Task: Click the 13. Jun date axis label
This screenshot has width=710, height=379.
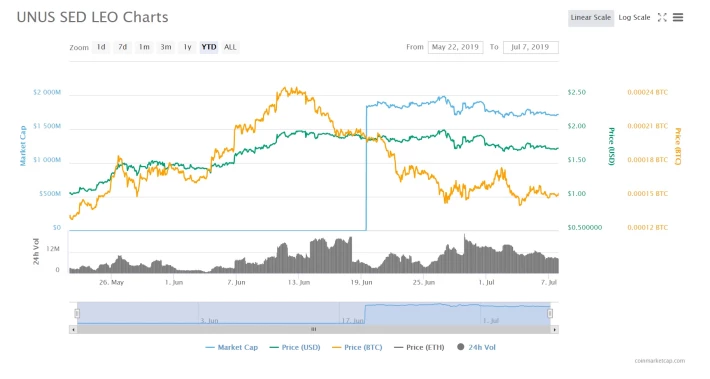Action: click(298, 282)
